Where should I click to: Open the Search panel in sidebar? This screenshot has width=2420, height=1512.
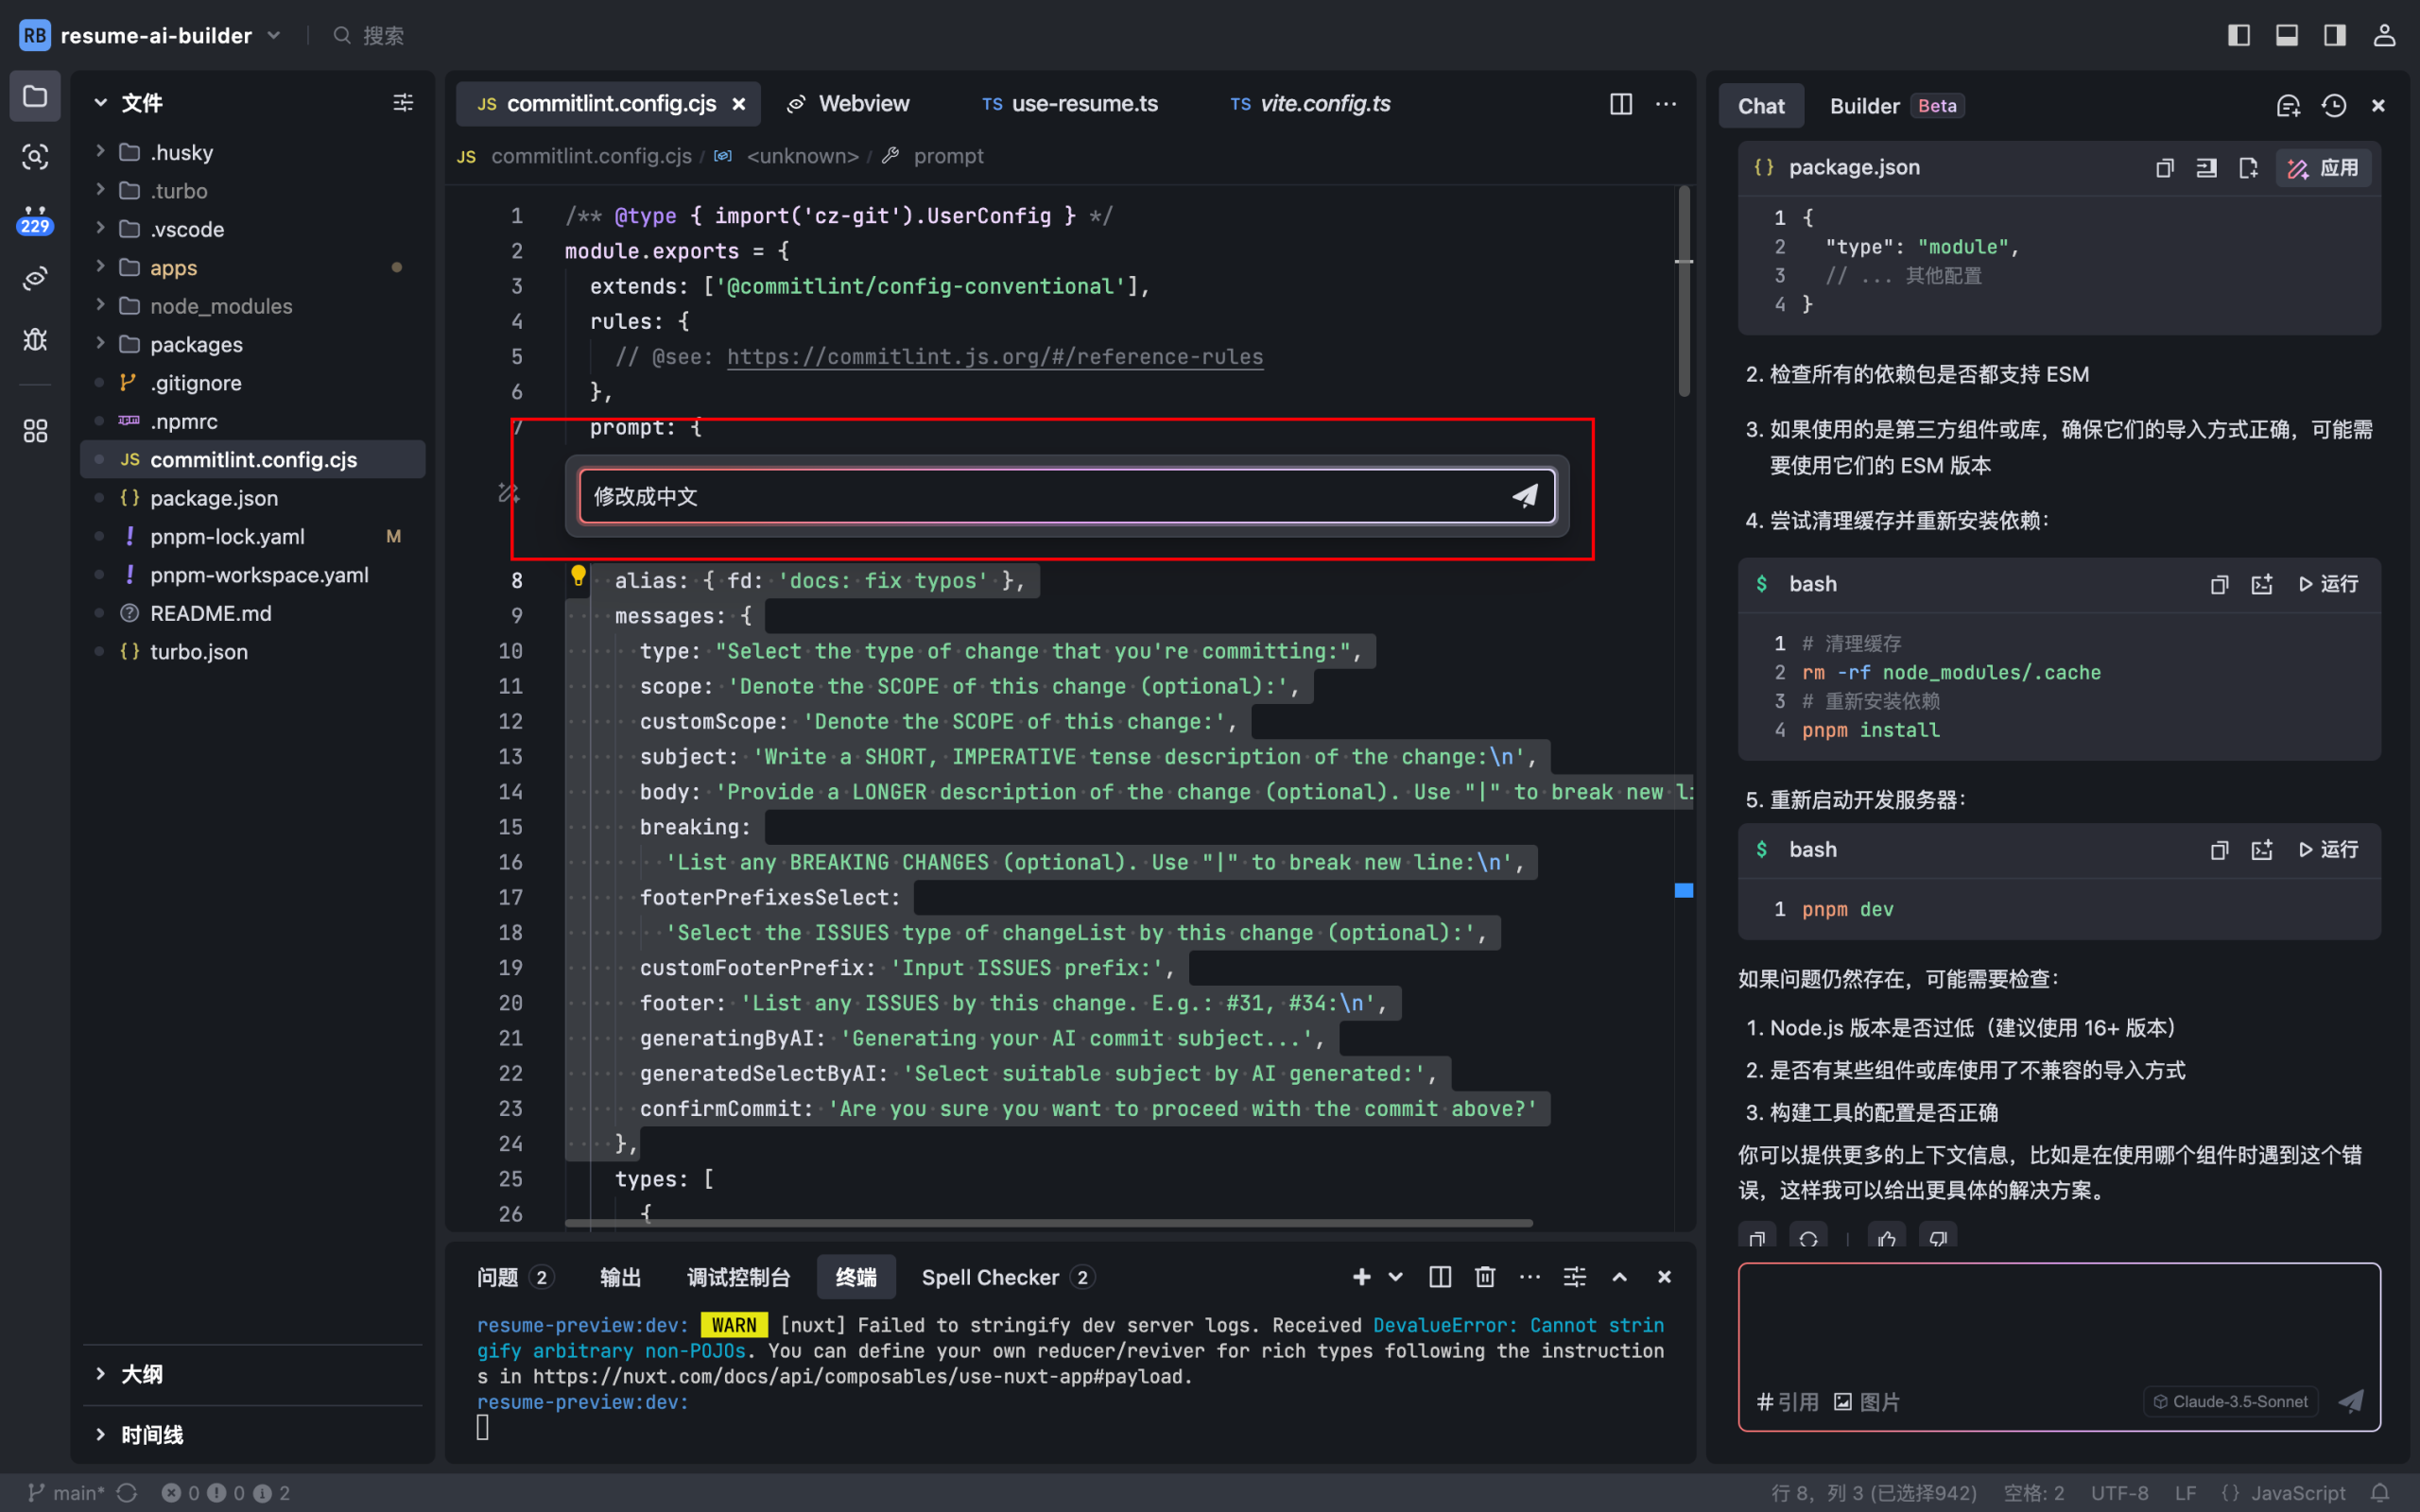(x=35, y=157)
